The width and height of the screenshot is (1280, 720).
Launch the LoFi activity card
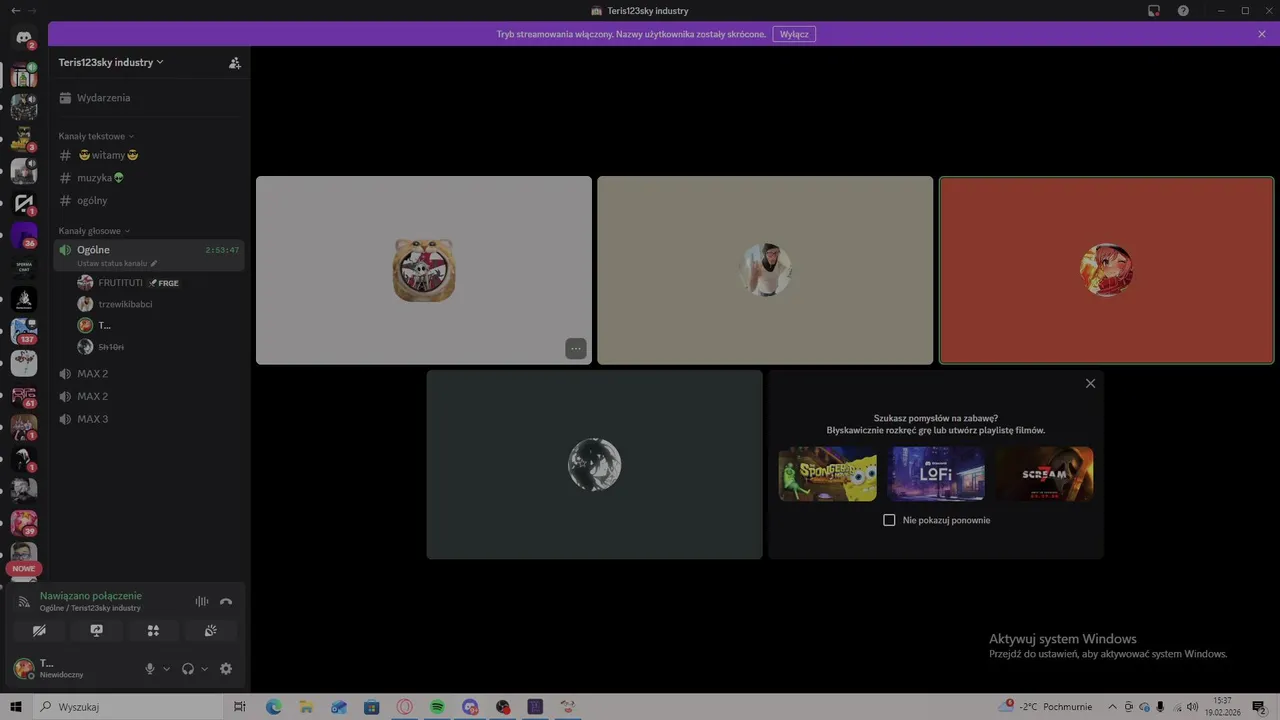pyautogui.click(x=936, y=474)
